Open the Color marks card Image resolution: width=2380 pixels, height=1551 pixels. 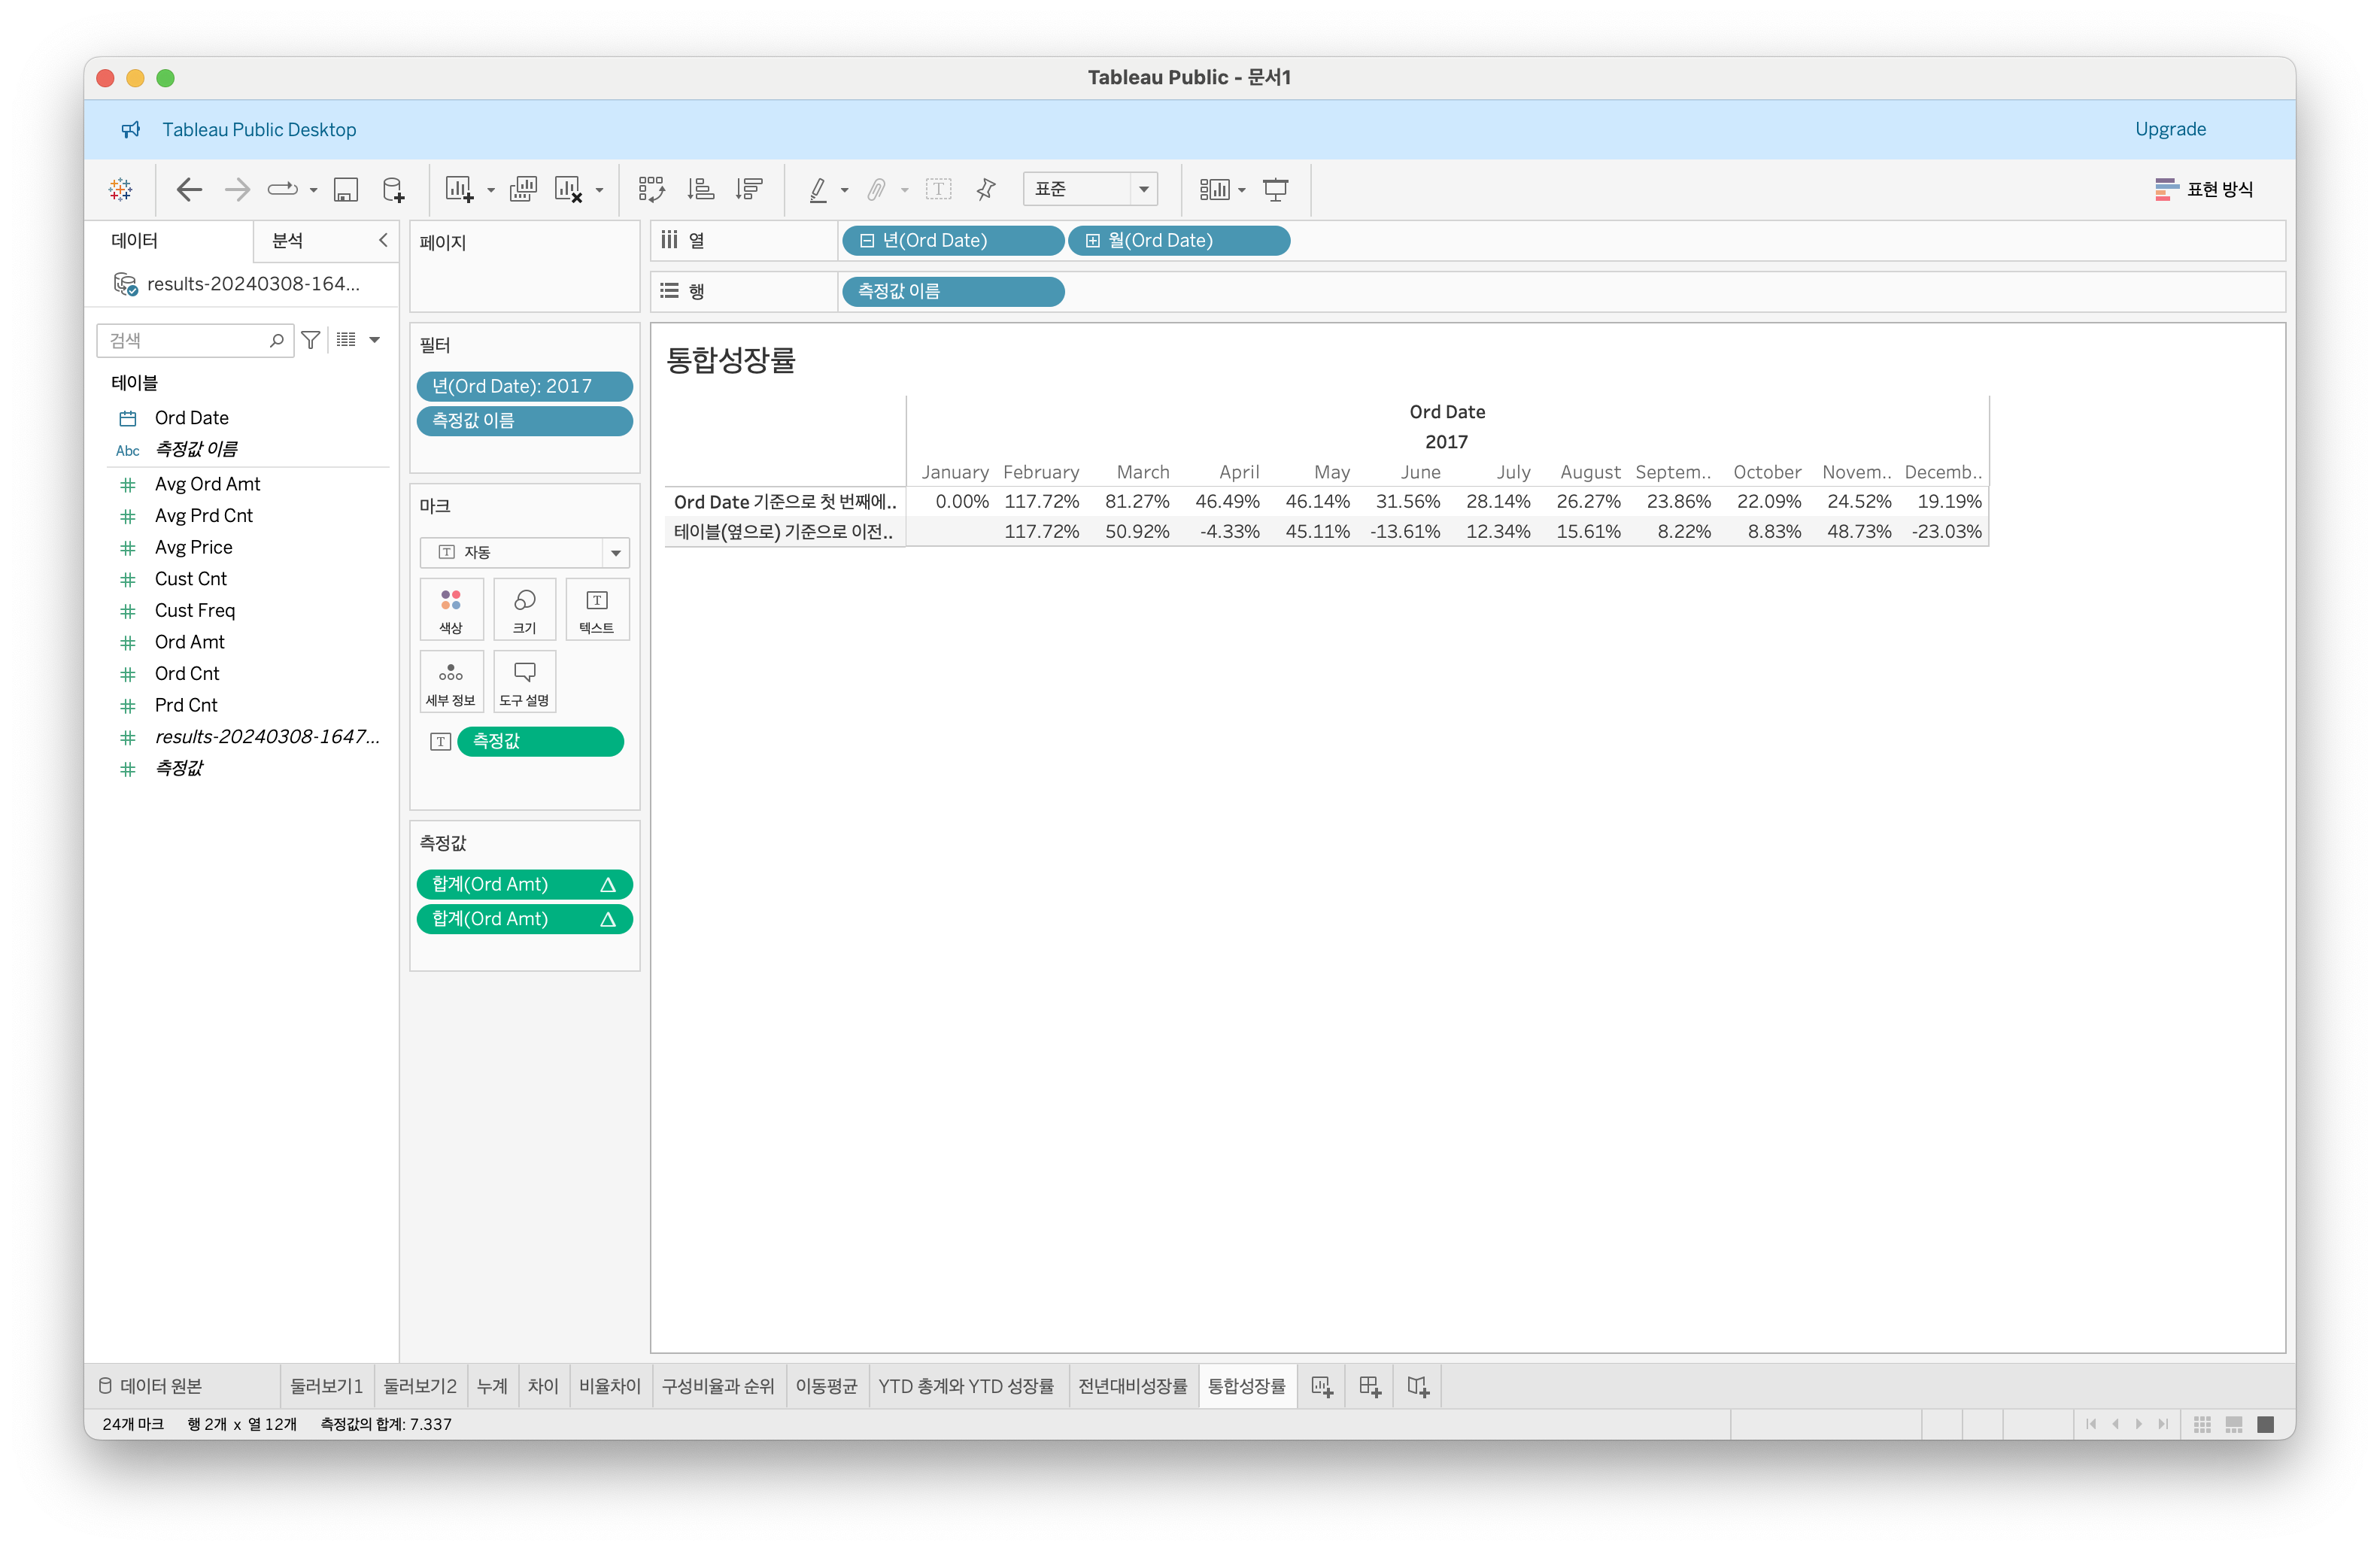(x=451, y=609)
